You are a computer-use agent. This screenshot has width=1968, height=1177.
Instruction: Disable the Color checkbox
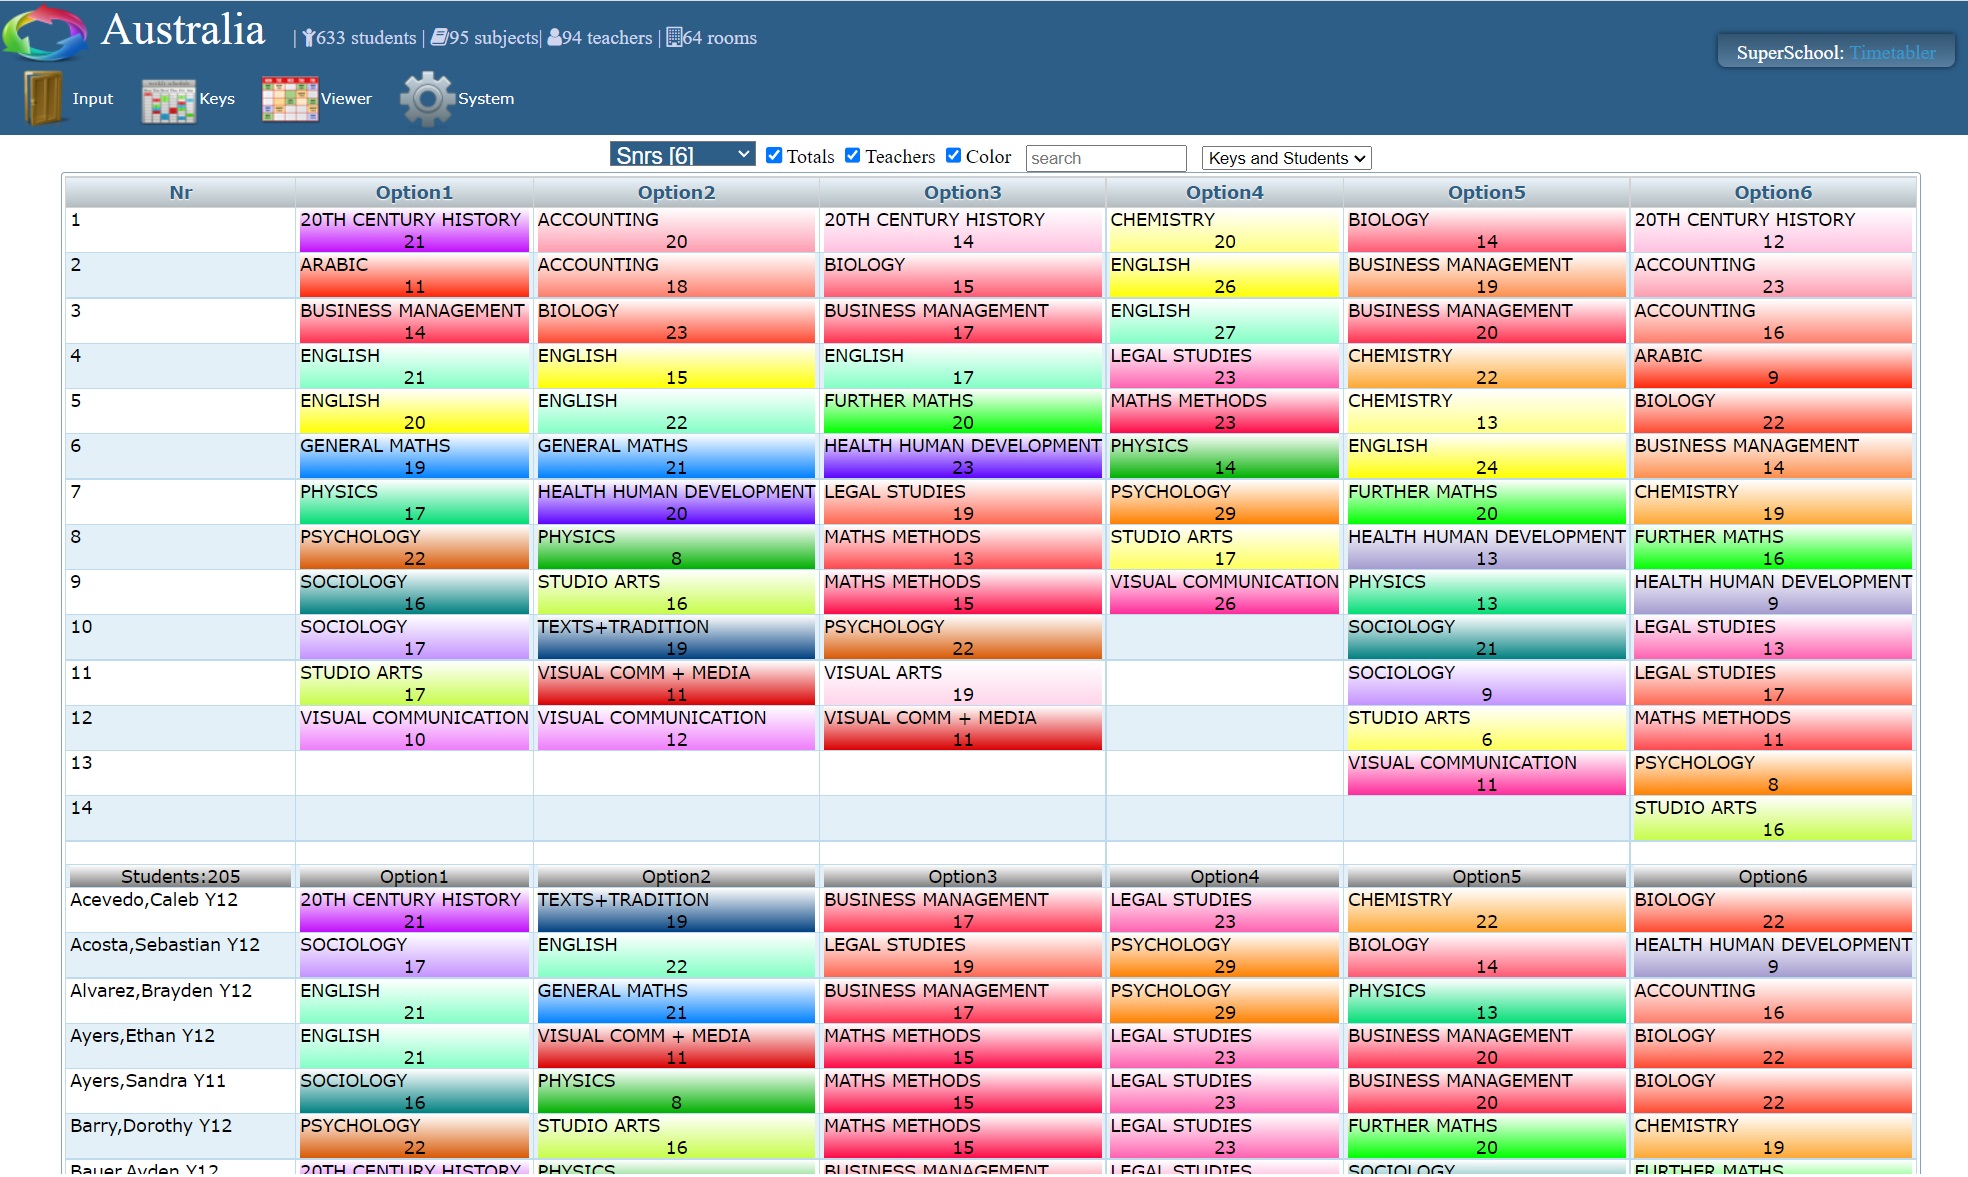click(953, 155)
